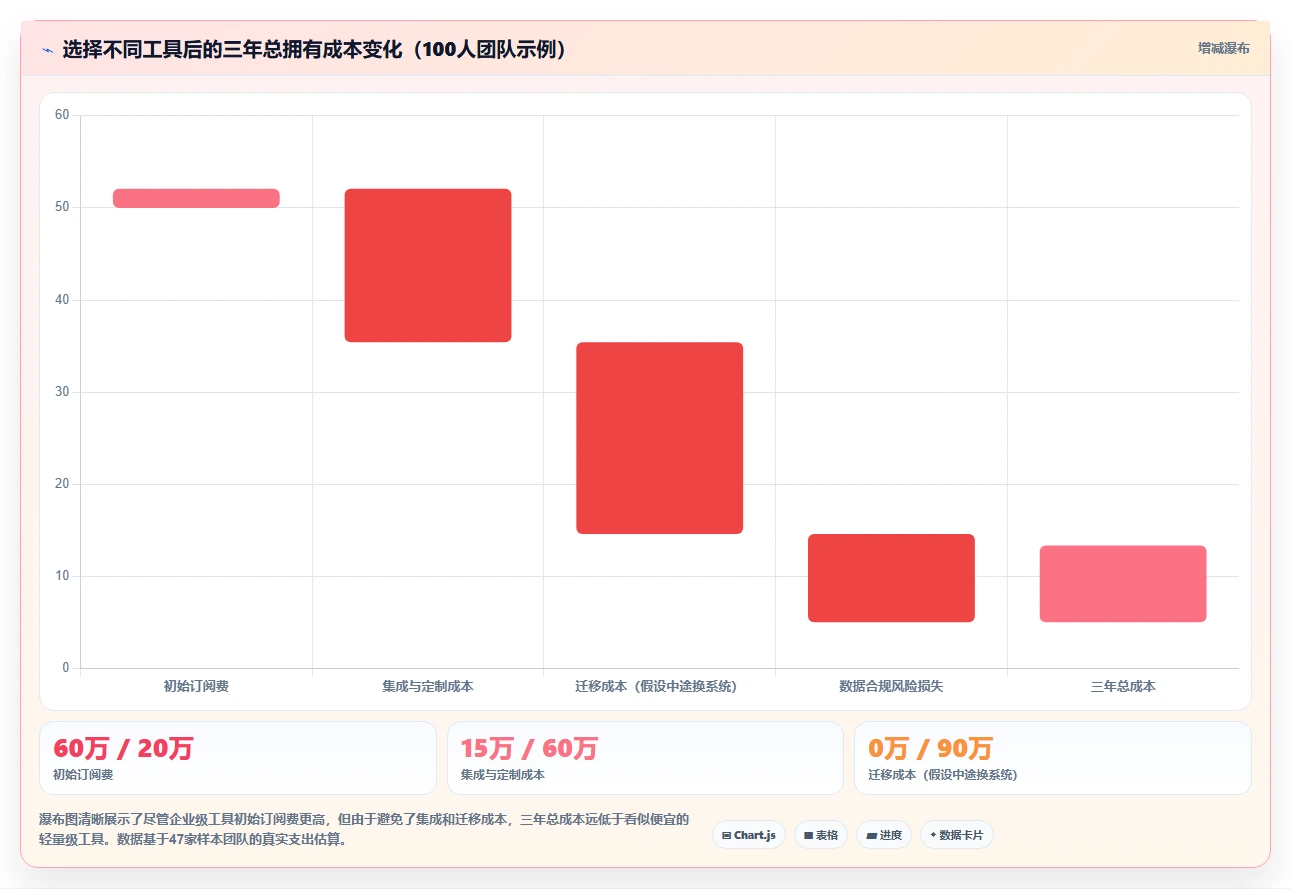Click the chart title 选择不同工具后的三年总拥有成本变化
This screenshot has width=1291, height=889.
[x=315, y=49]
